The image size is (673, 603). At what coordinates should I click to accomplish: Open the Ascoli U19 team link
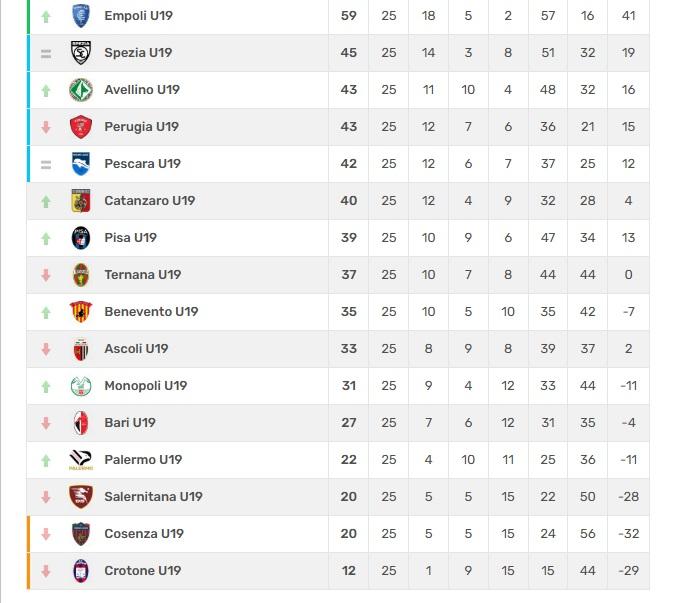136,349
